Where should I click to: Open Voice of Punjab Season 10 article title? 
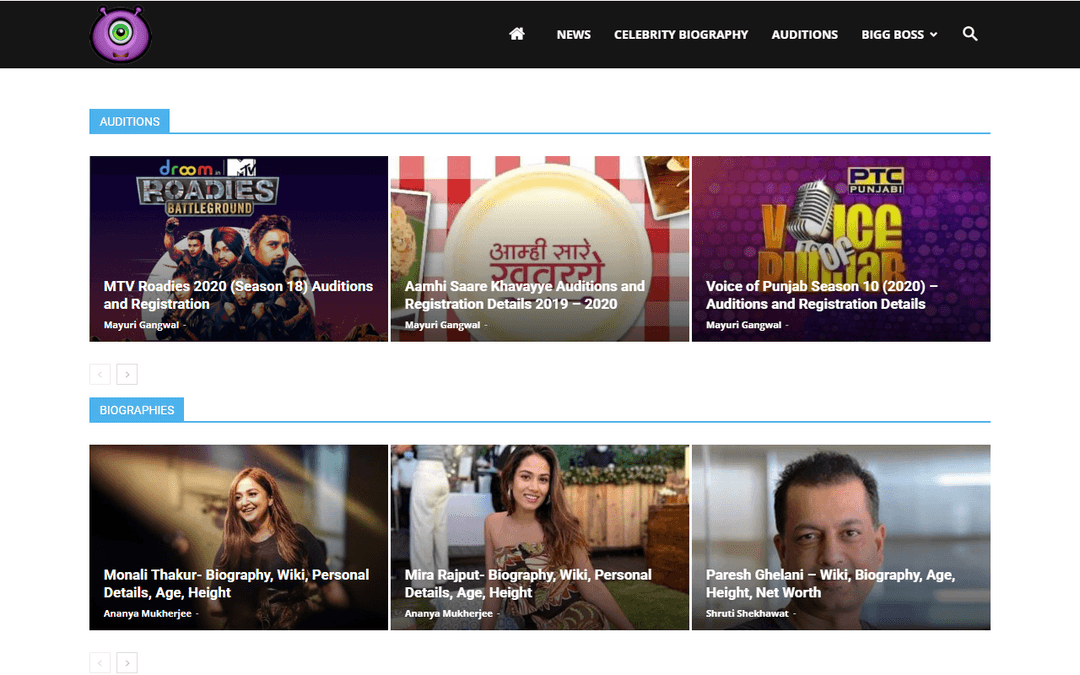click(822, 295)
